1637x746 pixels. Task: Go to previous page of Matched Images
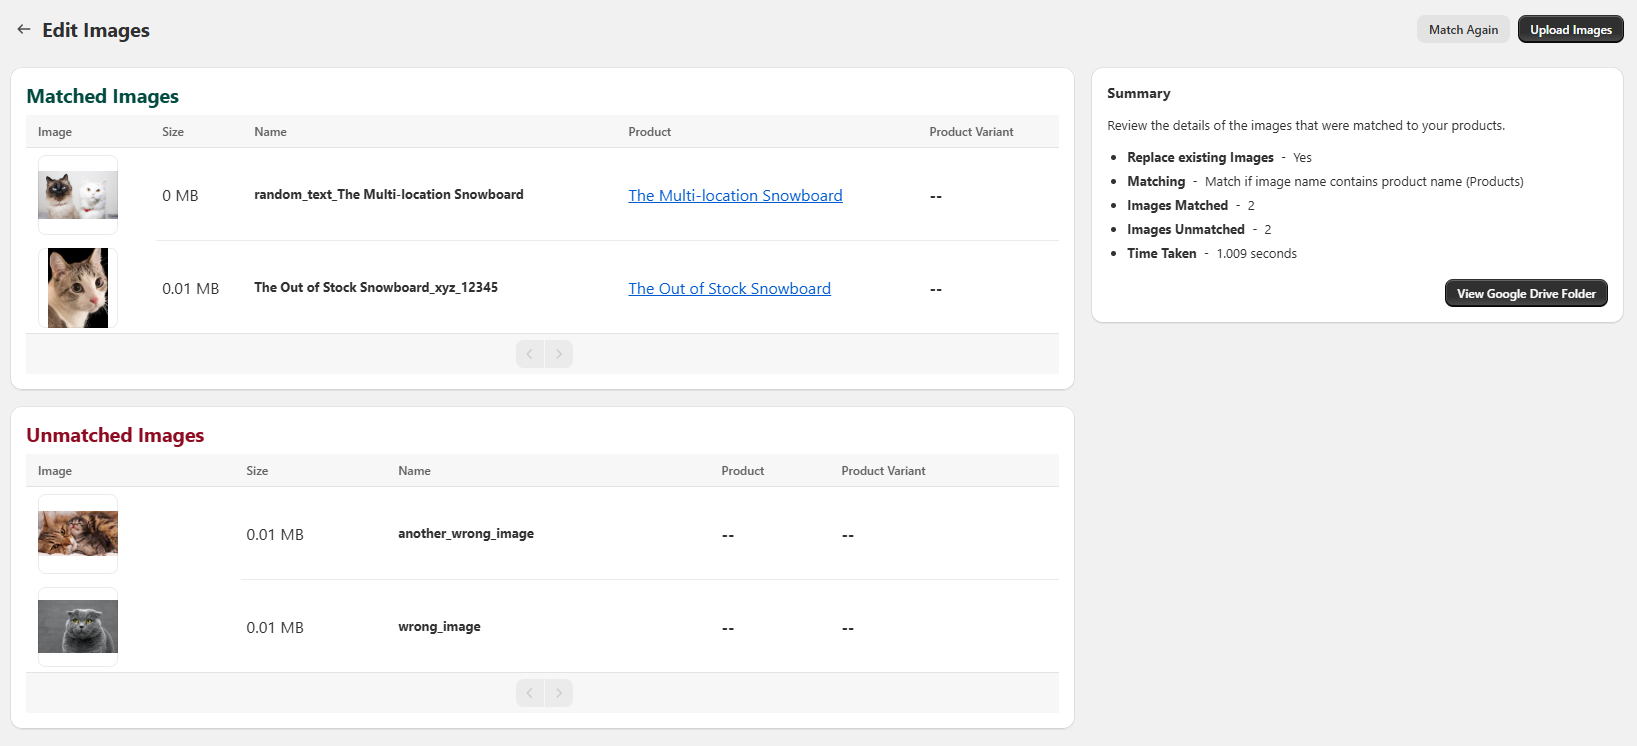pyautogui.click(x=530, y=354)
